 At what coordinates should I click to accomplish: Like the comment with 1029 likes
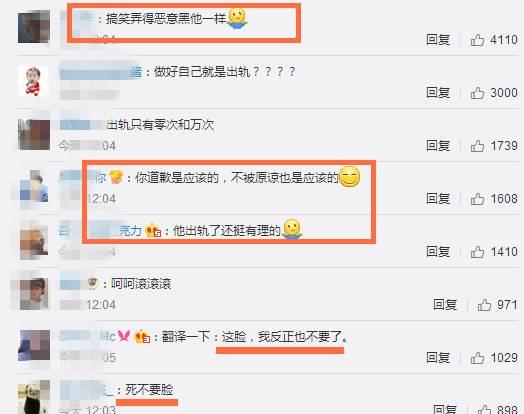pyautogui.click(x=477, y=358)
